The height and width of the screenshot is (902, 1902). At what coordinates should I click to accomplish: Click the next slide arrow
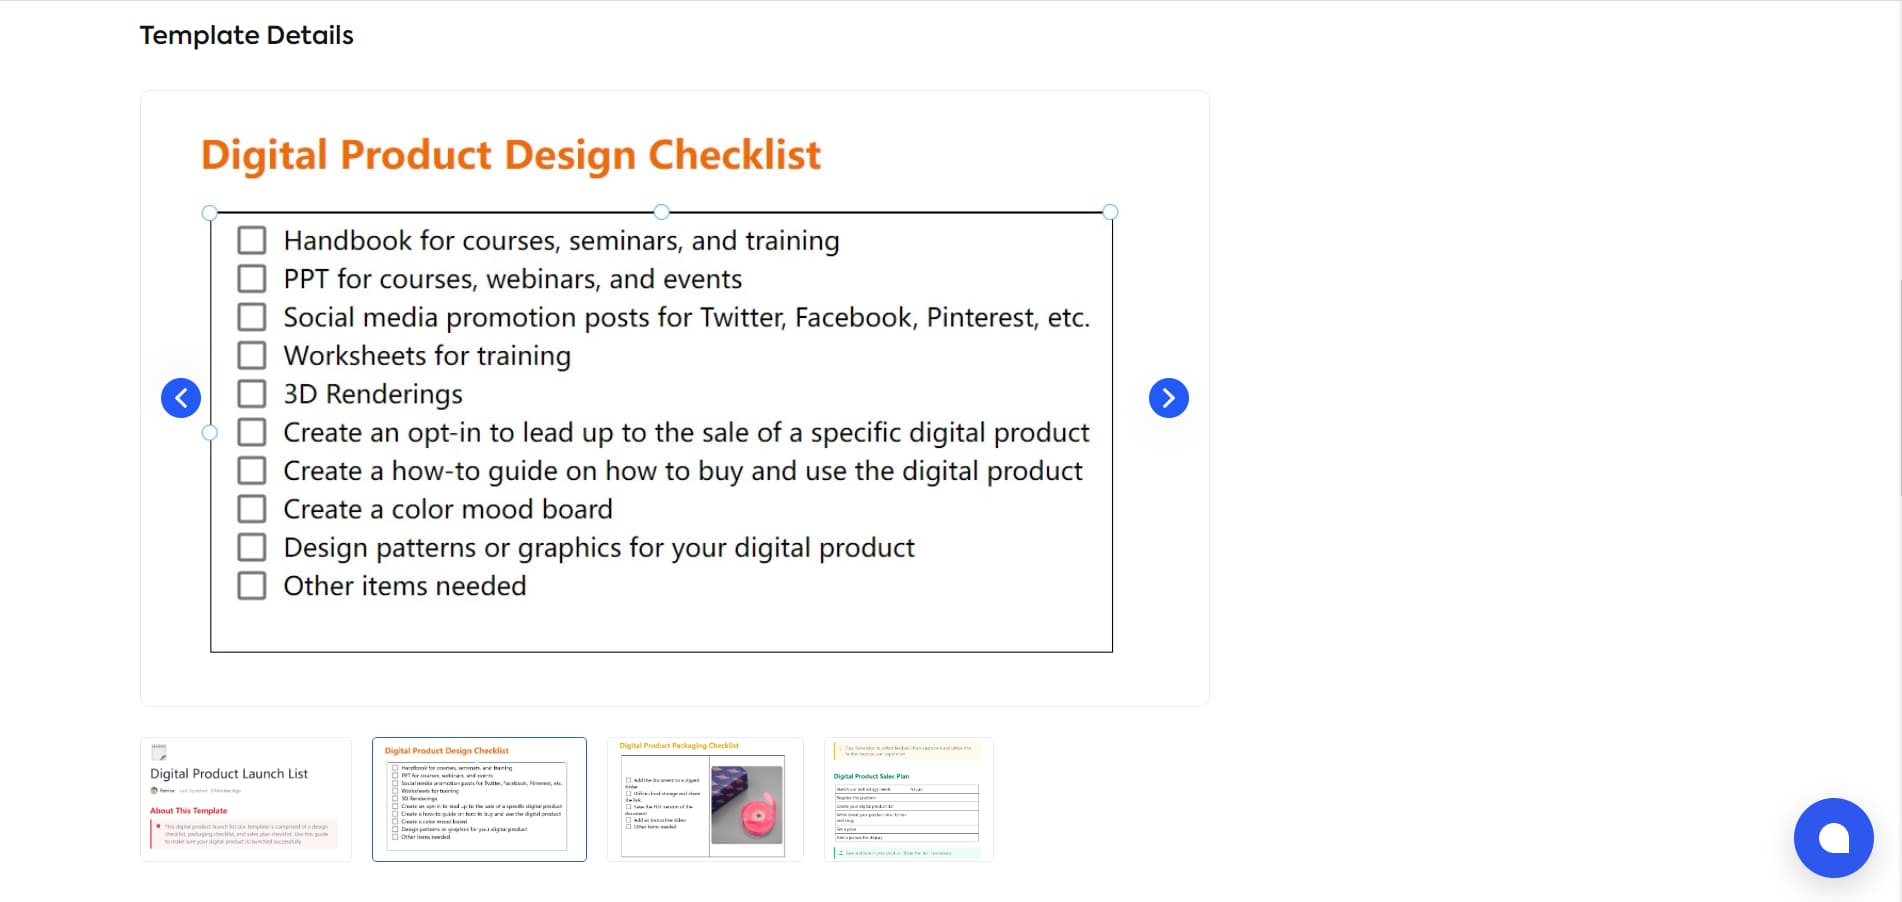[x=1168, y=397]
